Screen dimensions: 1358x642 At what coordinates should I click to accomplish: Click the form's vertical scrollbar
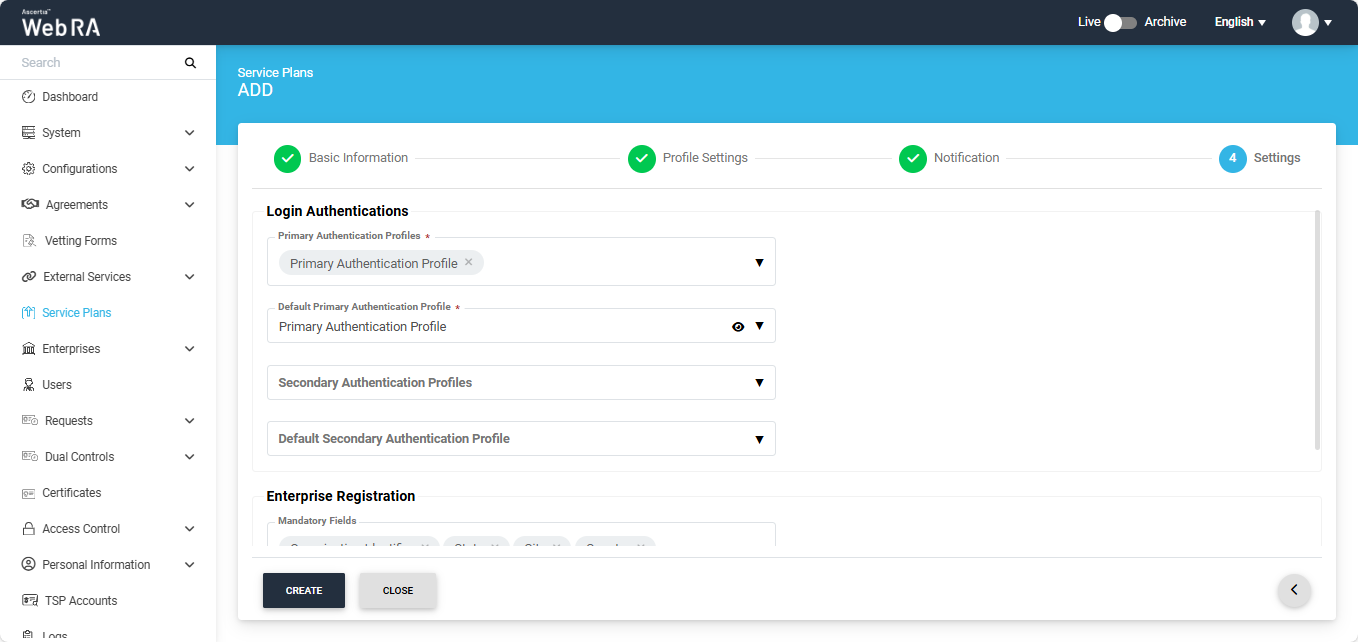pyautogui.click(x=1317, y=330)
